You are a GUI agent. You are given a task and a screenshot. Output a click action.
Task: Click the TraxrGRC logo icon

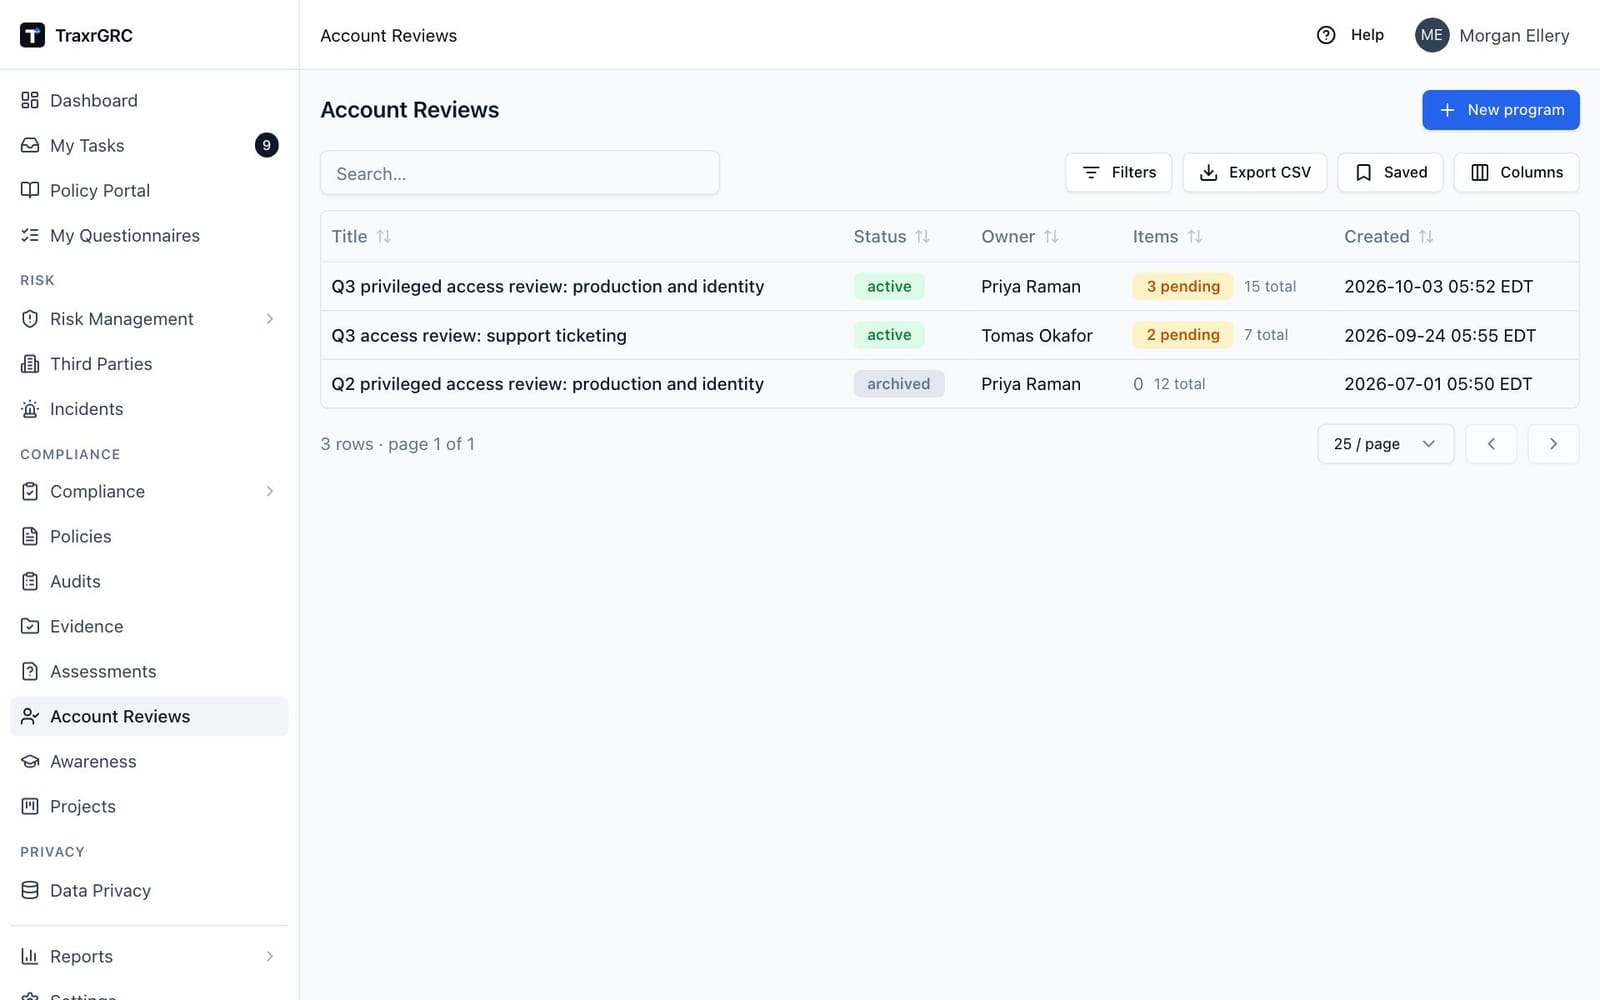32,35
